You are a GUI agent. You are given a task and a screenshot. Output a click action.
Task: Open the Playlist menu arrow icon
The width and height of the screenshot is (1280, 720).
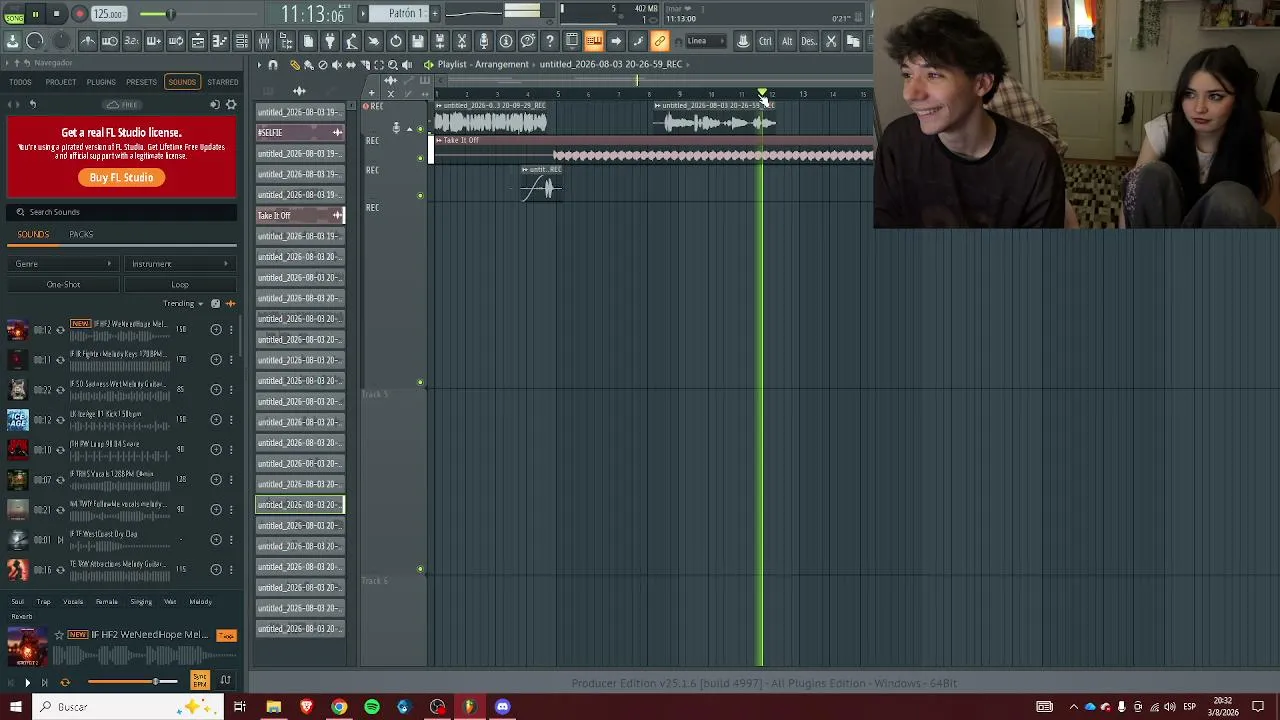click(259, 65)
